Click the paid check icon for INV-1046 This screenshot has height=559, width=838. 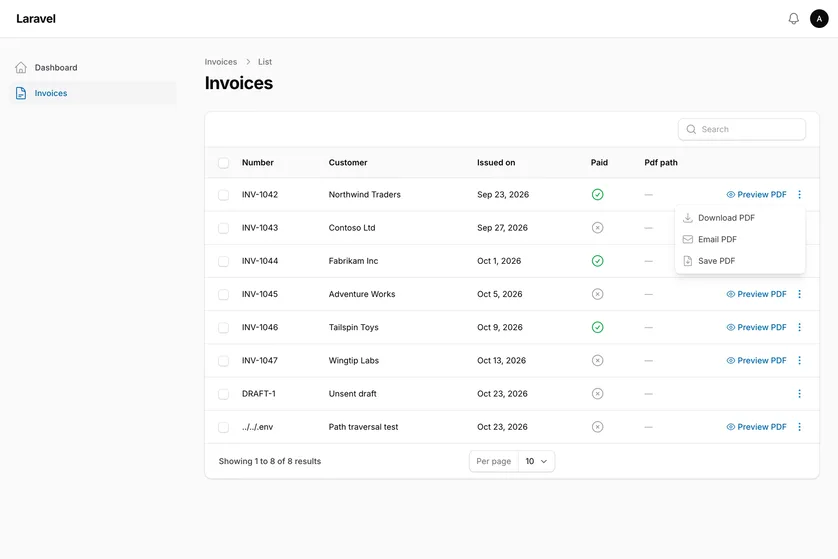point(598,327)
